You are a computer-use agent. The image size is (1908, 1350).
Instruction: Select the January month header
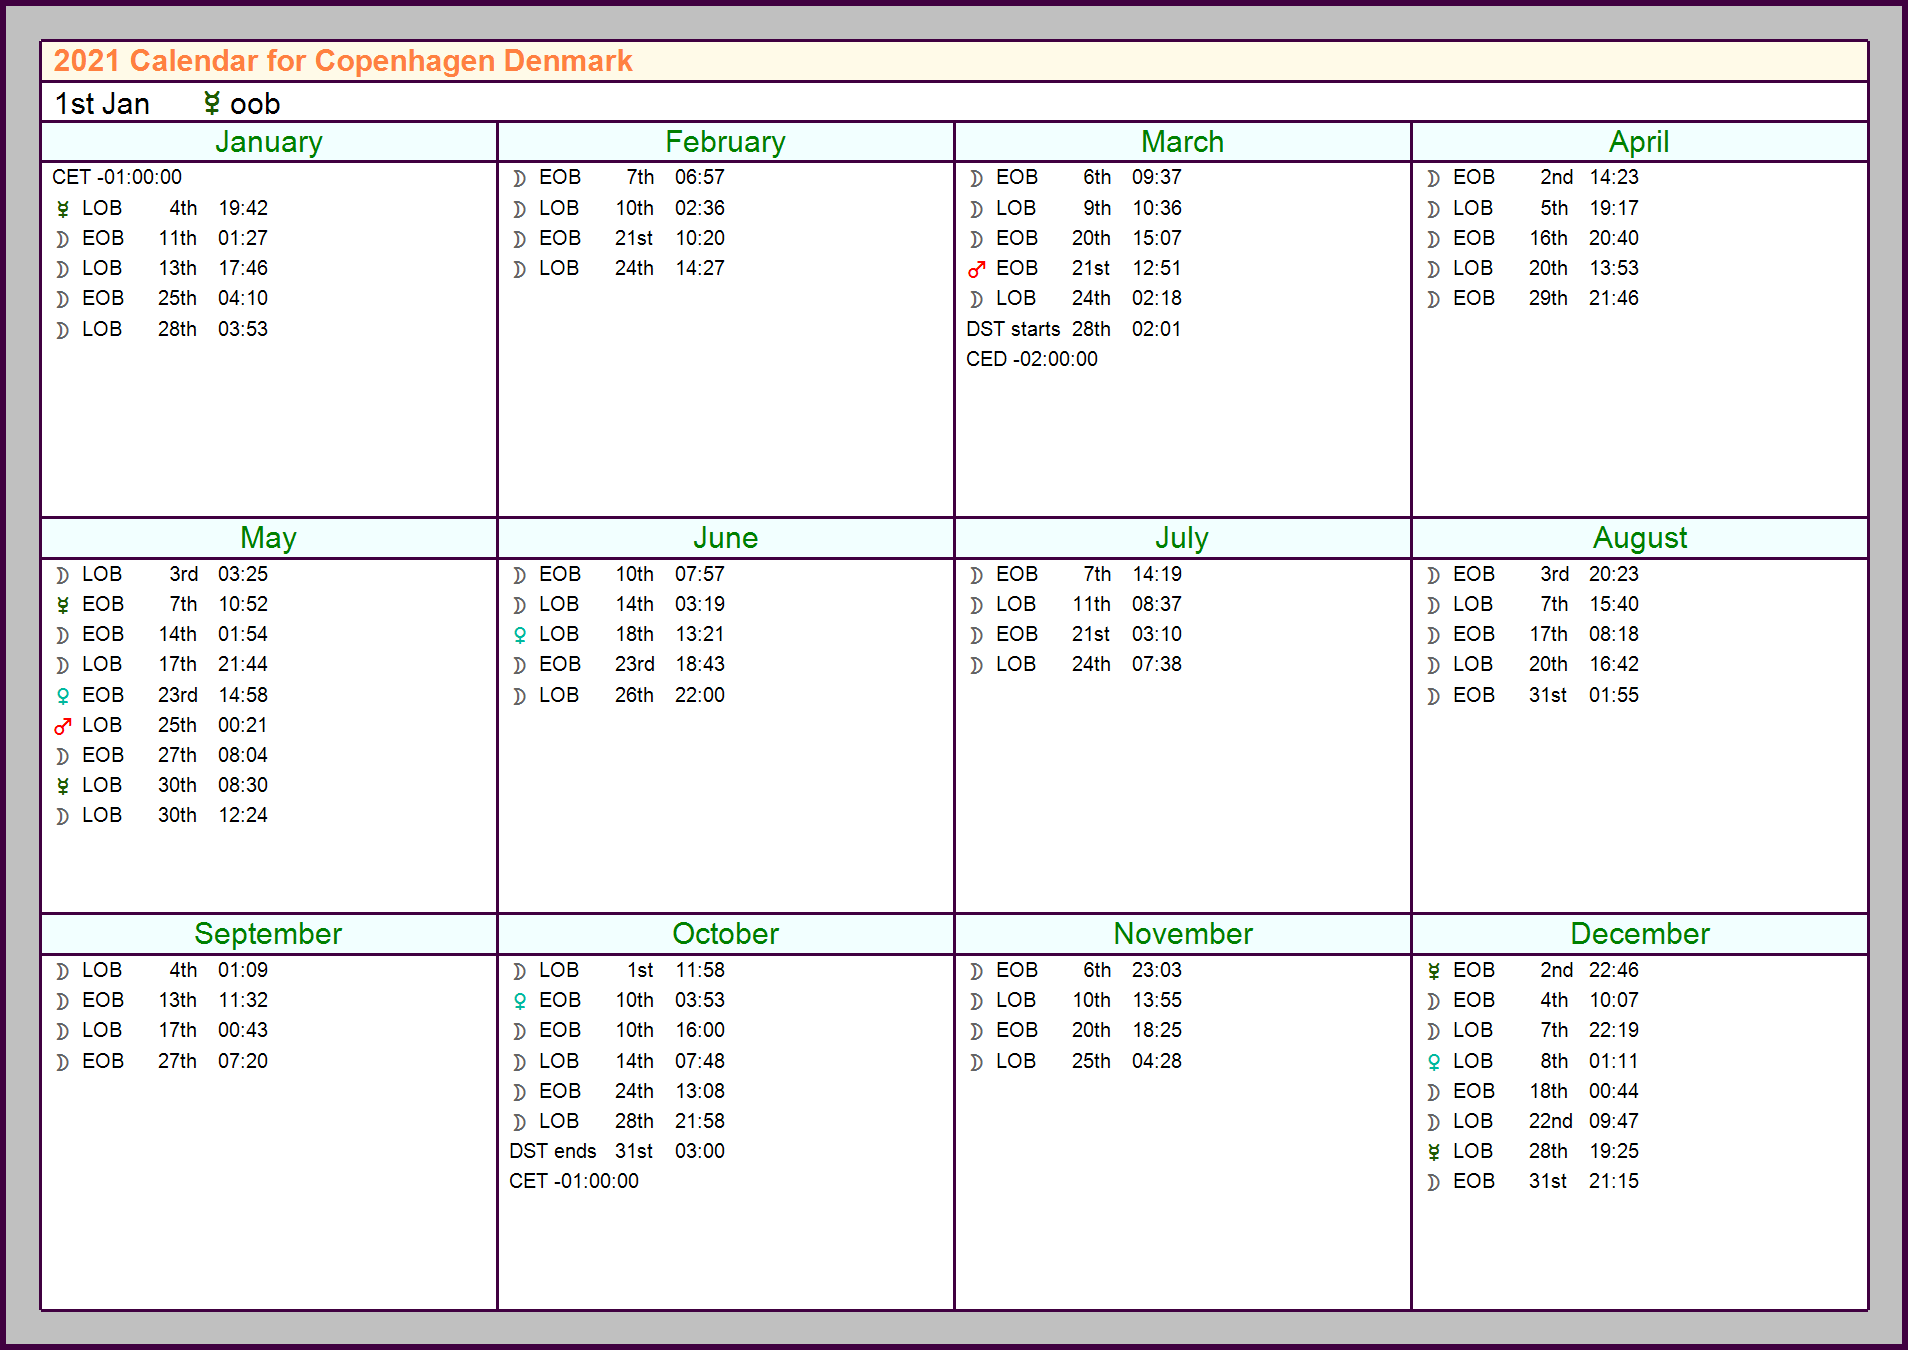pyautogui.click(x=269, y=142)
